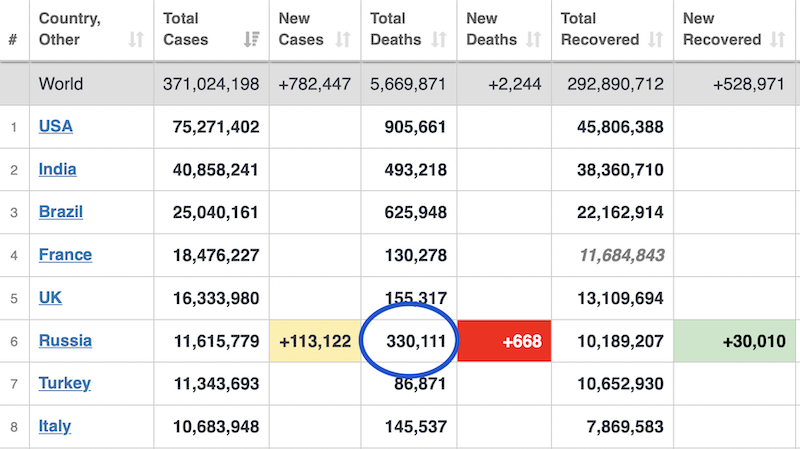800x449 pixels.
Task: Click the red +668 new deaths cell
Action: click(x=504, y=341)
